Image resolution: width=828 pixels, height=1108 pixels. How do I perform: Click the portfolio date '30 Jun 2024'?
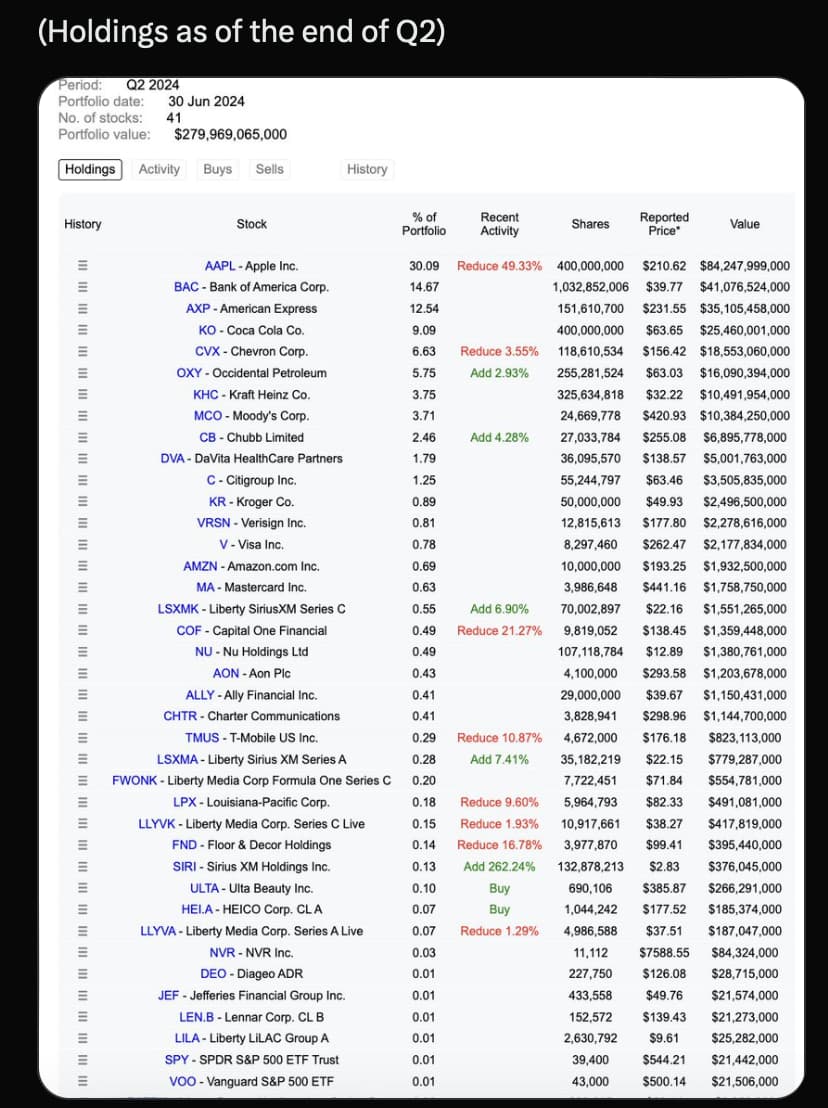206,102
